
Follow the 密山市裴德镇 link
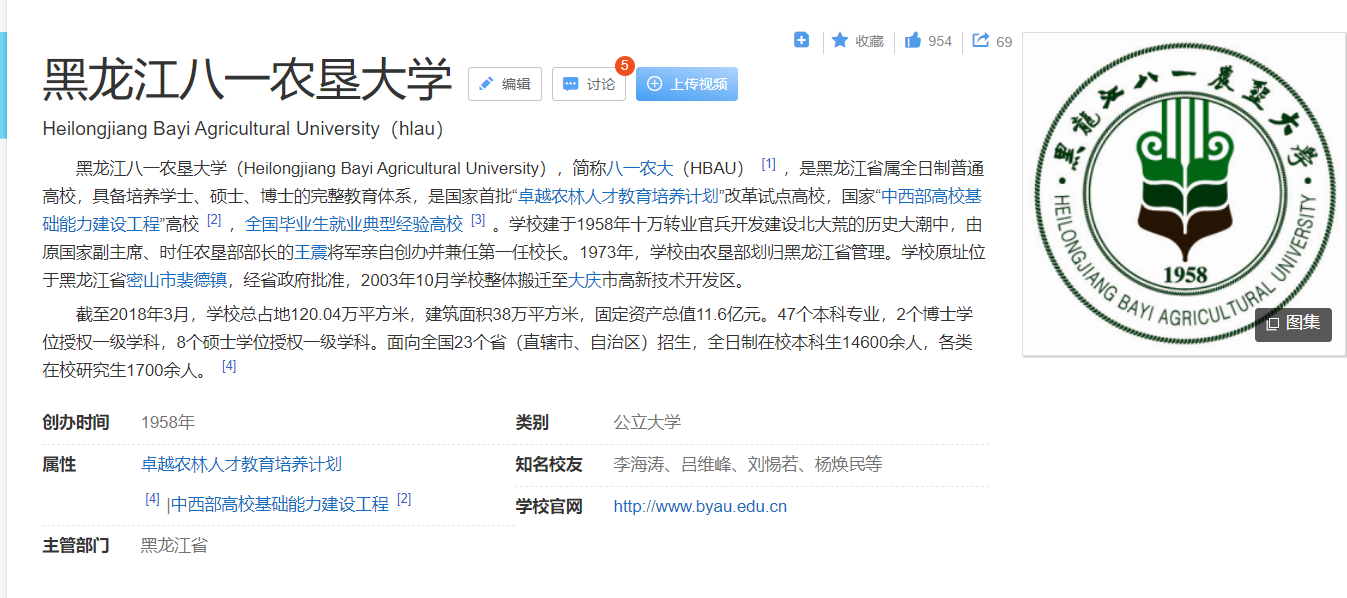coord(177,280)
